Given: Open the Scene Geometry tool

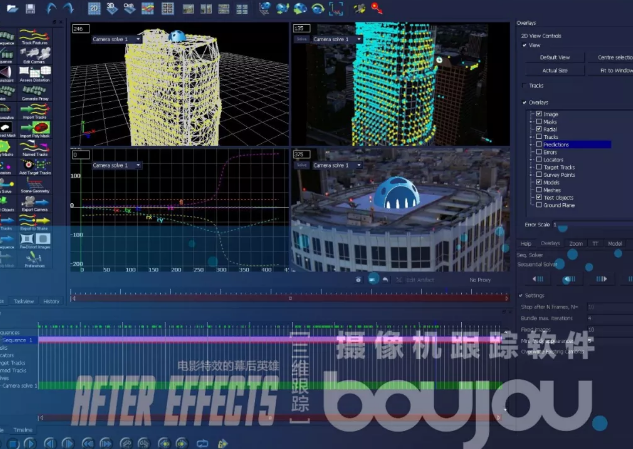Looking at the screenshot, I should tap(35, 185).
